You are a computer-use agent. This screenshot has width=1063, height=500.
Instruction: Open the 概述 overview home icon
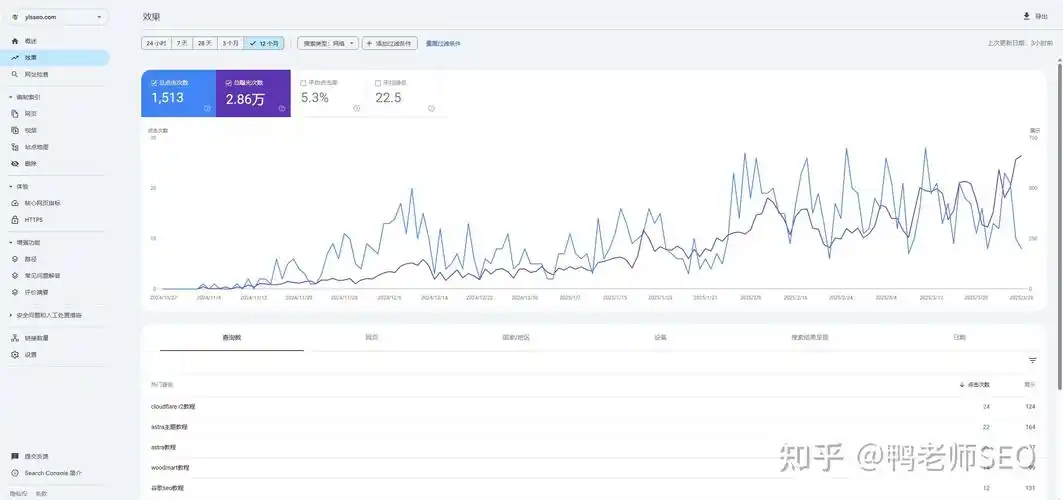14,41
